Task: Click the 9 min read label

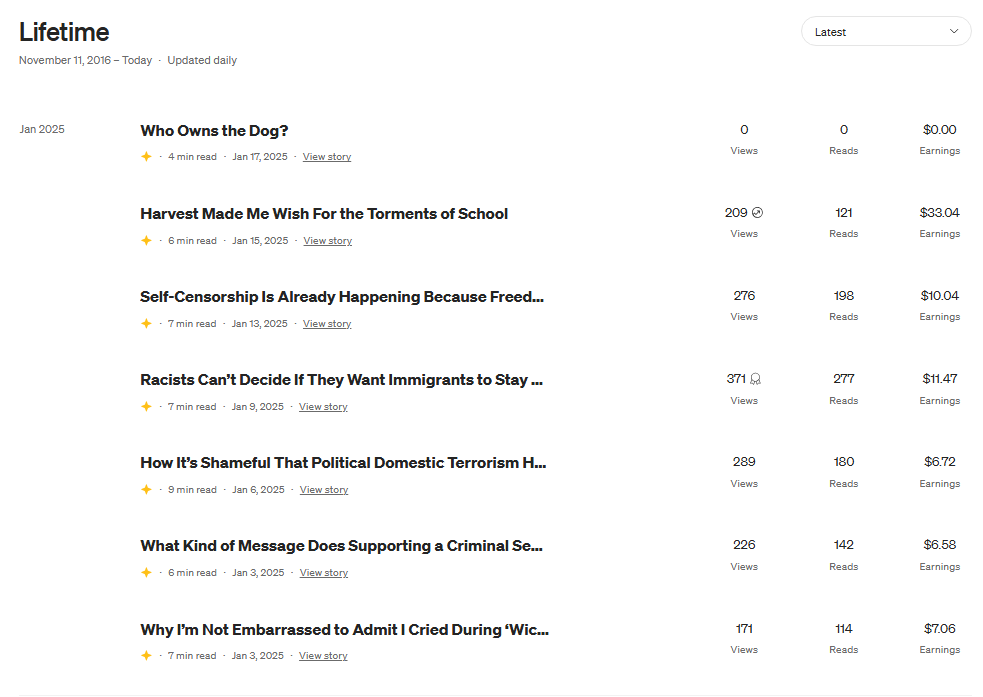Action: (x=192, y=490)
